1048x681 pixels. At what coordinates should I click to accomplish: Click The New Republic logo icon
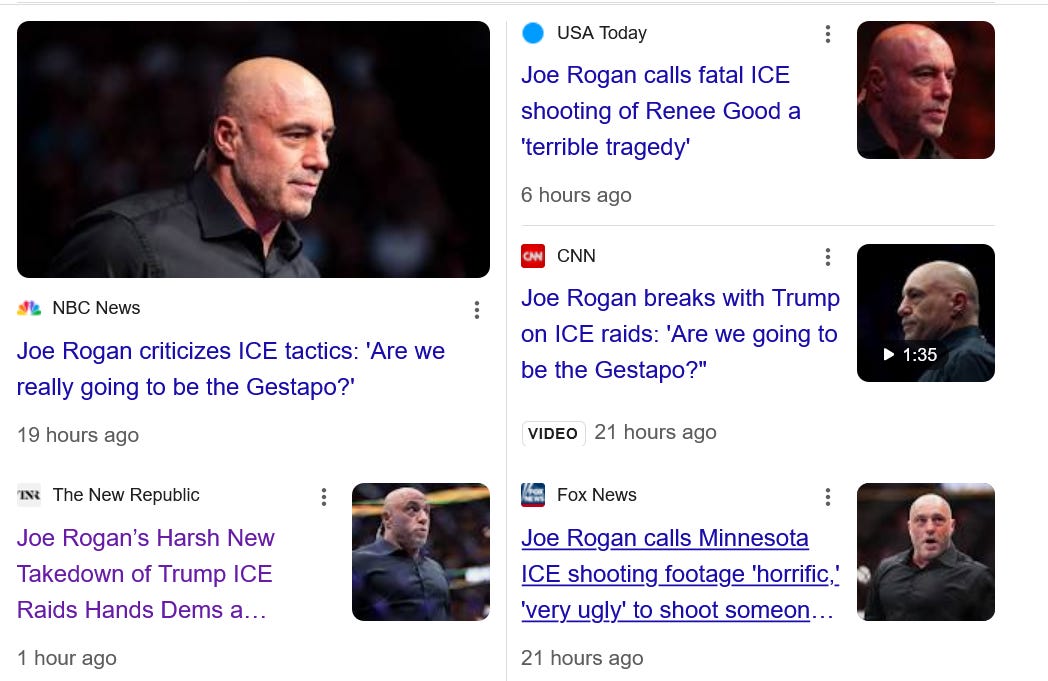[x=29, y=495]
